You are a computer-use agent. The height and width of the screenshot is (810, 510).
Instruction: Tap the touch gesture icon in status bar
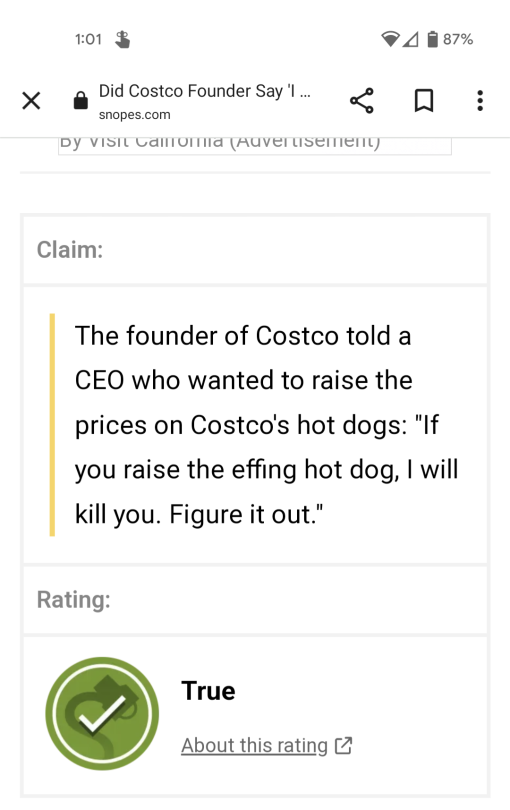click(122, 39)
